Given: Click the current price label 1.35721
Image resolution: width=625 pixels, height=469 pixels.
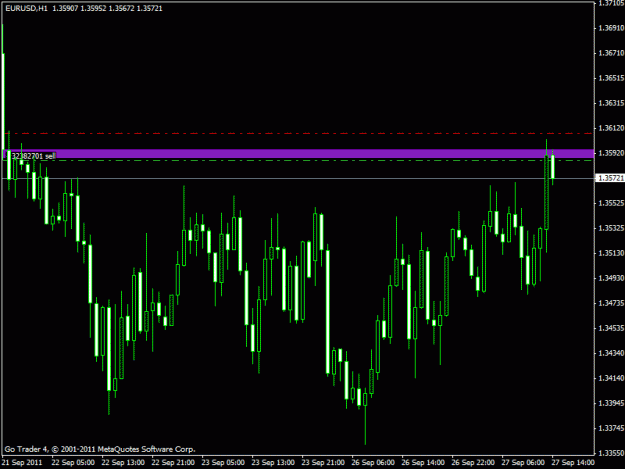Looking at the screenshot, I should (610, 178).
